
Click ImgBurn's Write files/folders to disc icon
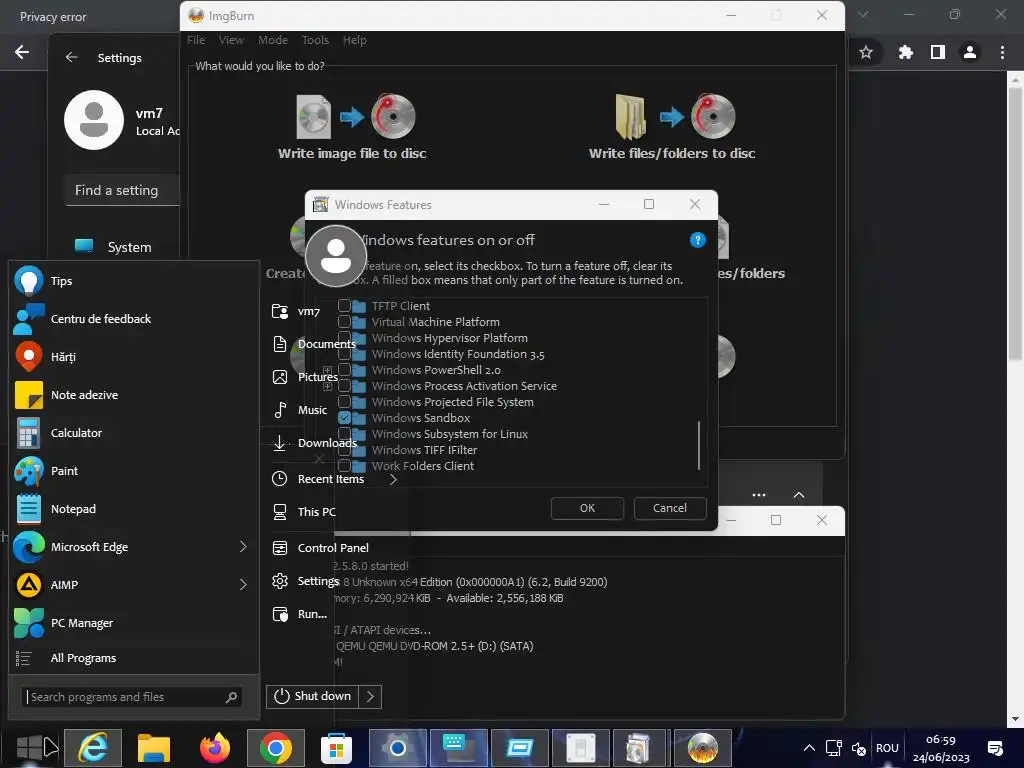pyautogui.click(x=675, y=117)
